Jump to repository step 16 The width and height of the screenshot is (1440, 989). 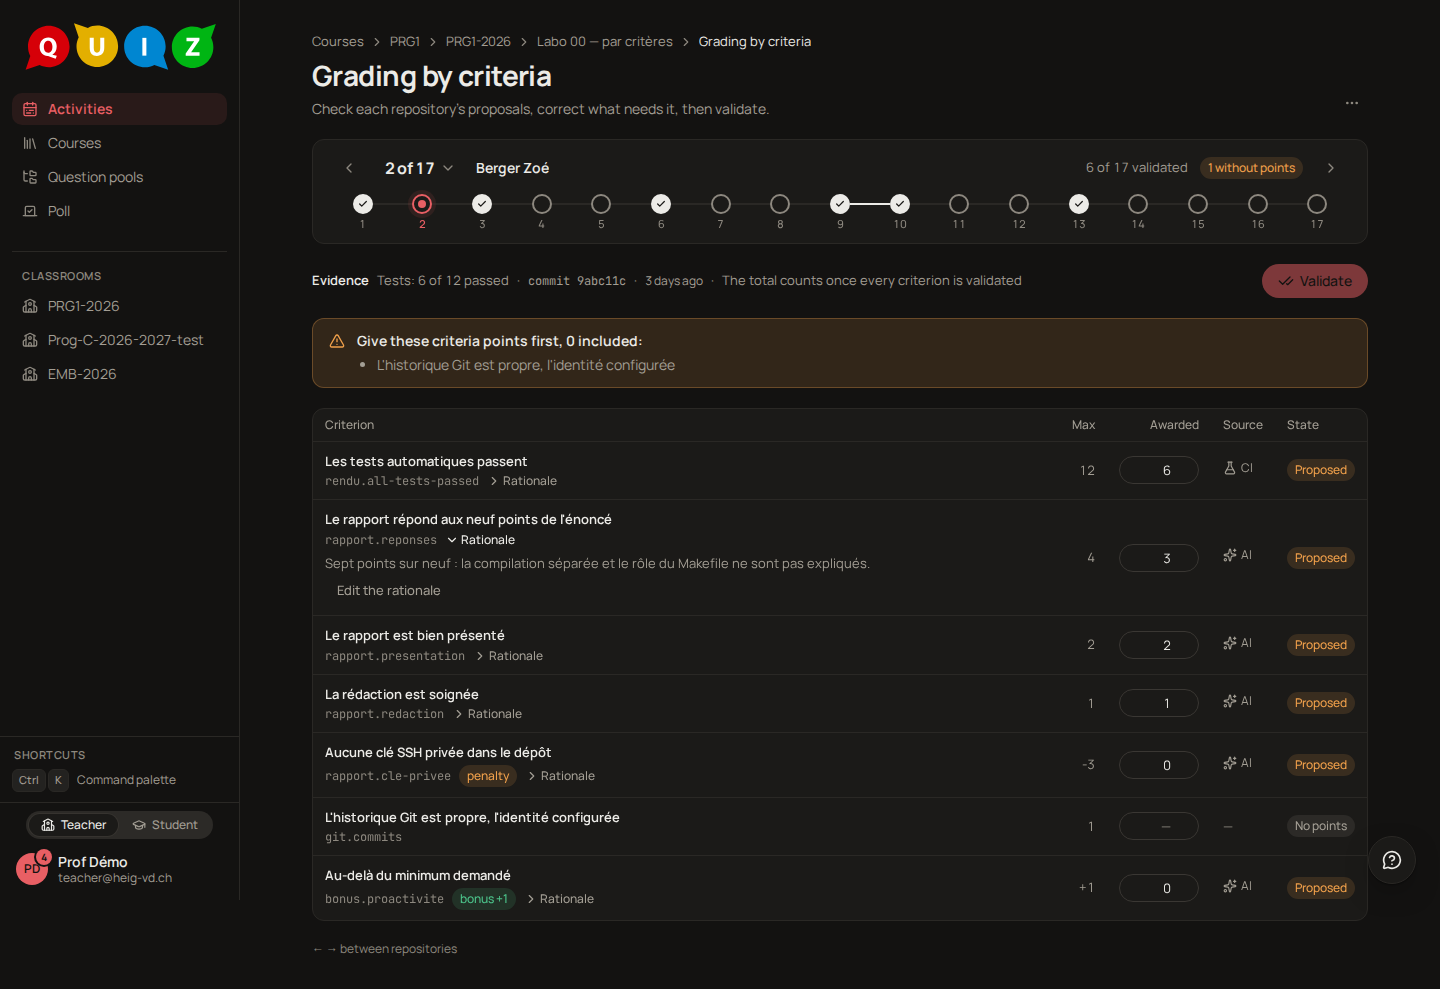(x=1258, y=204)
